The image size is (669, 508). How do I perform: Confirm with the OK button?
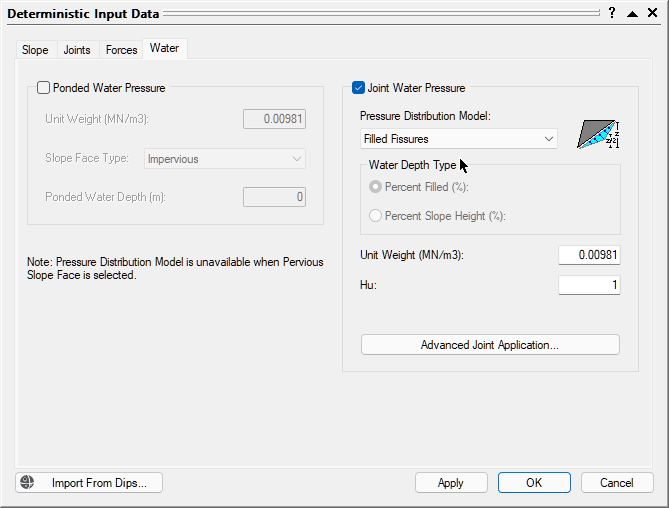pyautogui.click(x=534, y=483)
